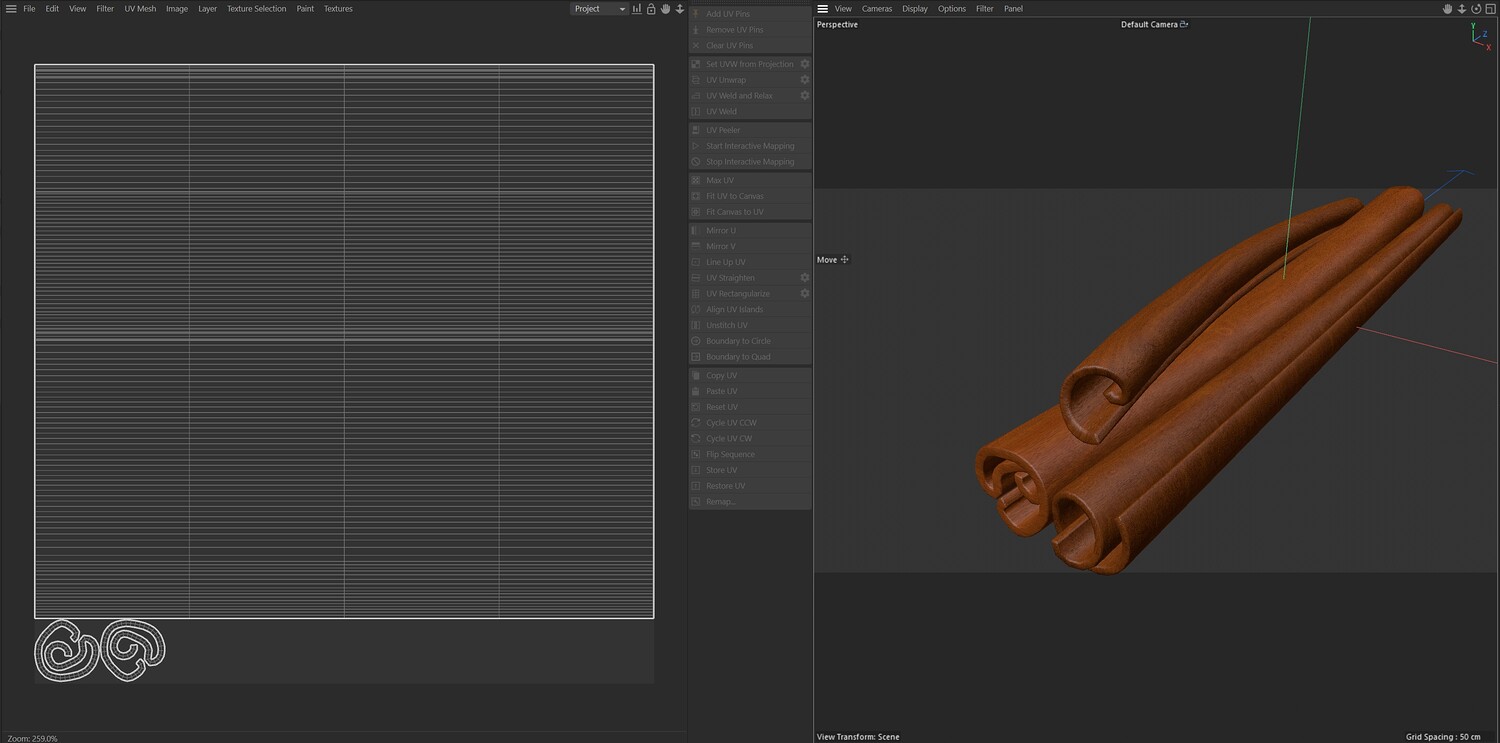1500x743 pixels.
Task: Open UV Weld and Relax settings gear
Action: click(805, 96)
